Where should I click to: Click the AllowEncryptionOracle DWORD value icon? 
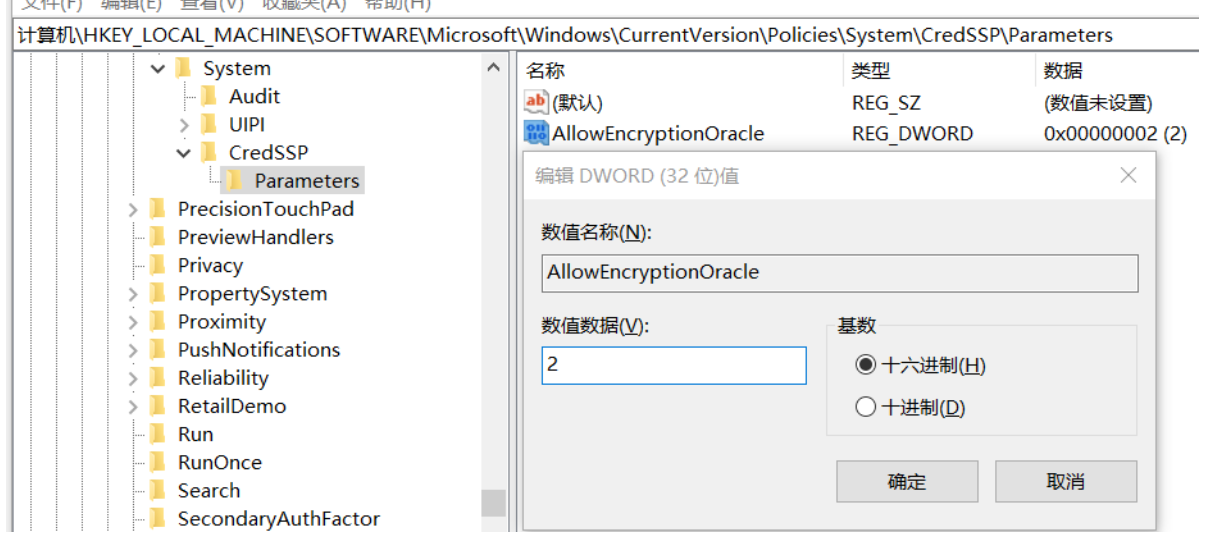[536, 133]
